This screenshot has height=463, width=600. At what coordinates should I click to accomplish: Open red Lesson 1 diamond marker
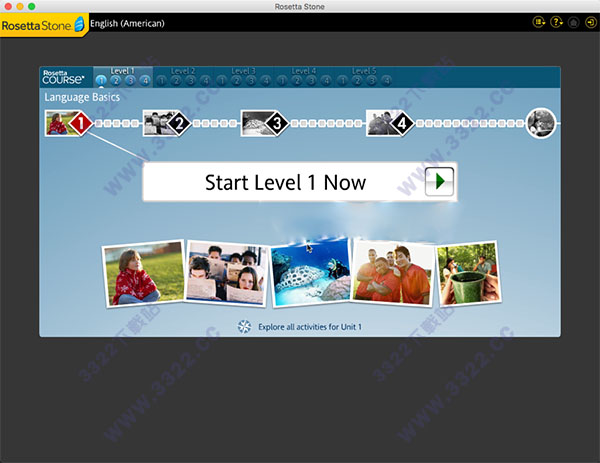click(80, 123)
